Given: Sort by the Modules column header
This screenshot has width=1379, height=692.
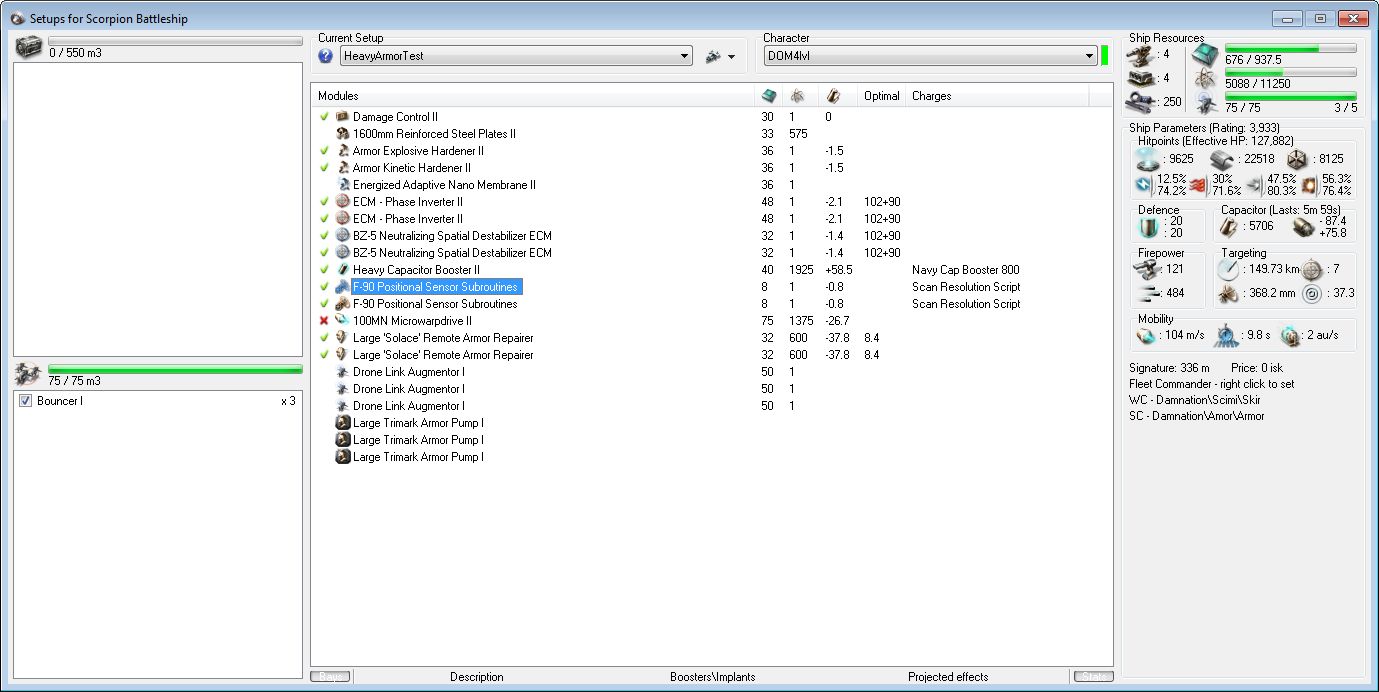Looking at the screenshot, I should click(533, 96).
